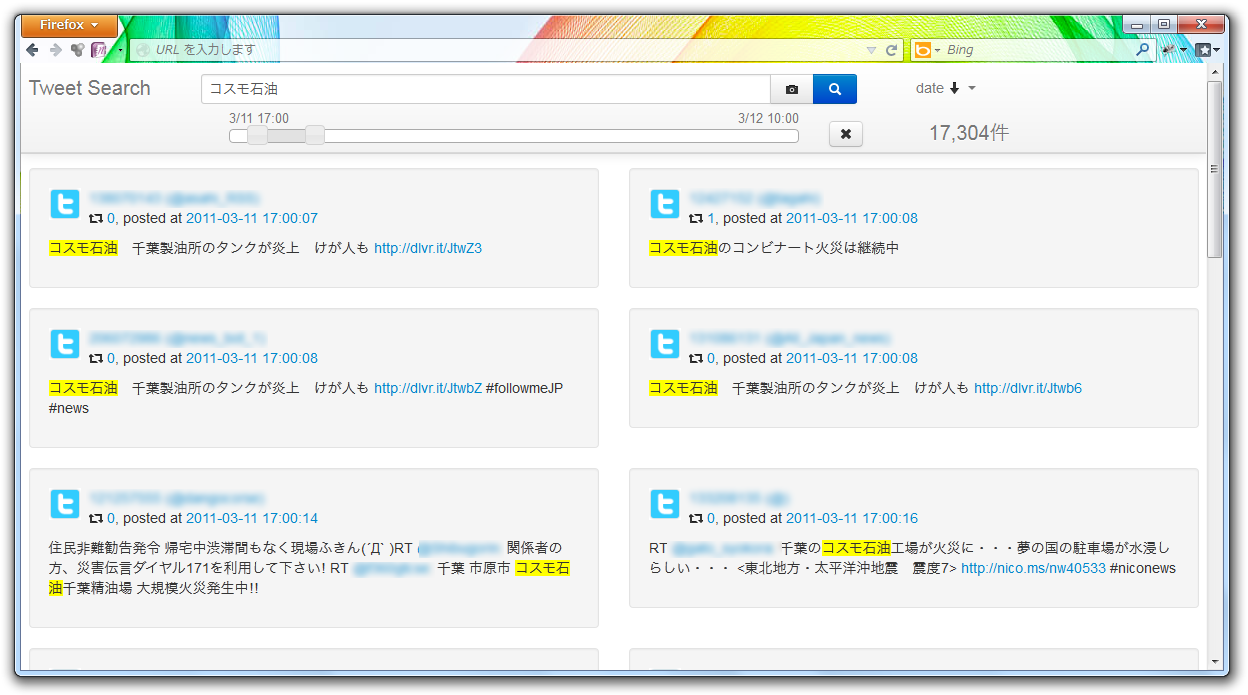This screenshot has height=695, width=1248.
Task: Click retweet icon on the 17:00:14 tweet
Action: 96,518
